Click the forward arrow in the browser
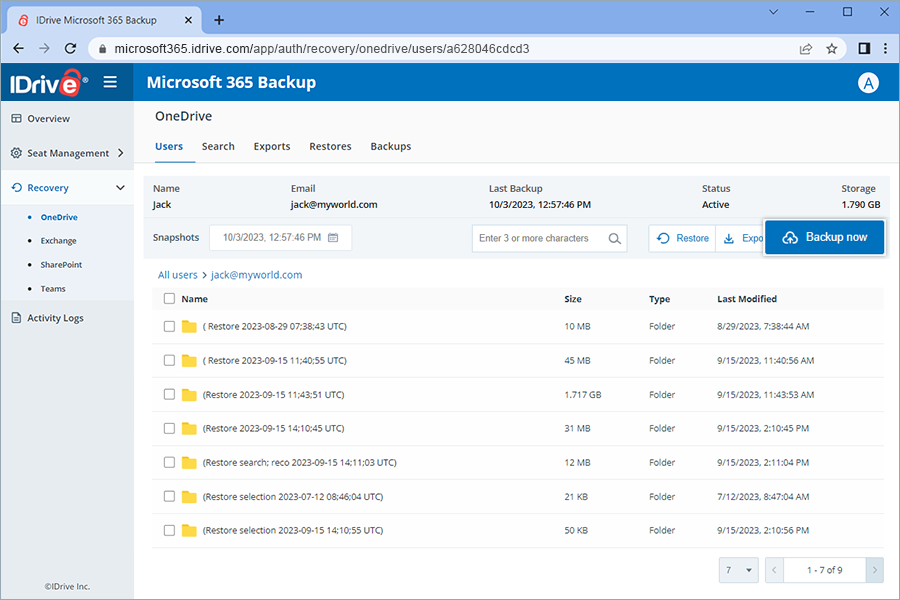Image resolution: width=900 pixels, height=600 pixels. pos(44,49)
